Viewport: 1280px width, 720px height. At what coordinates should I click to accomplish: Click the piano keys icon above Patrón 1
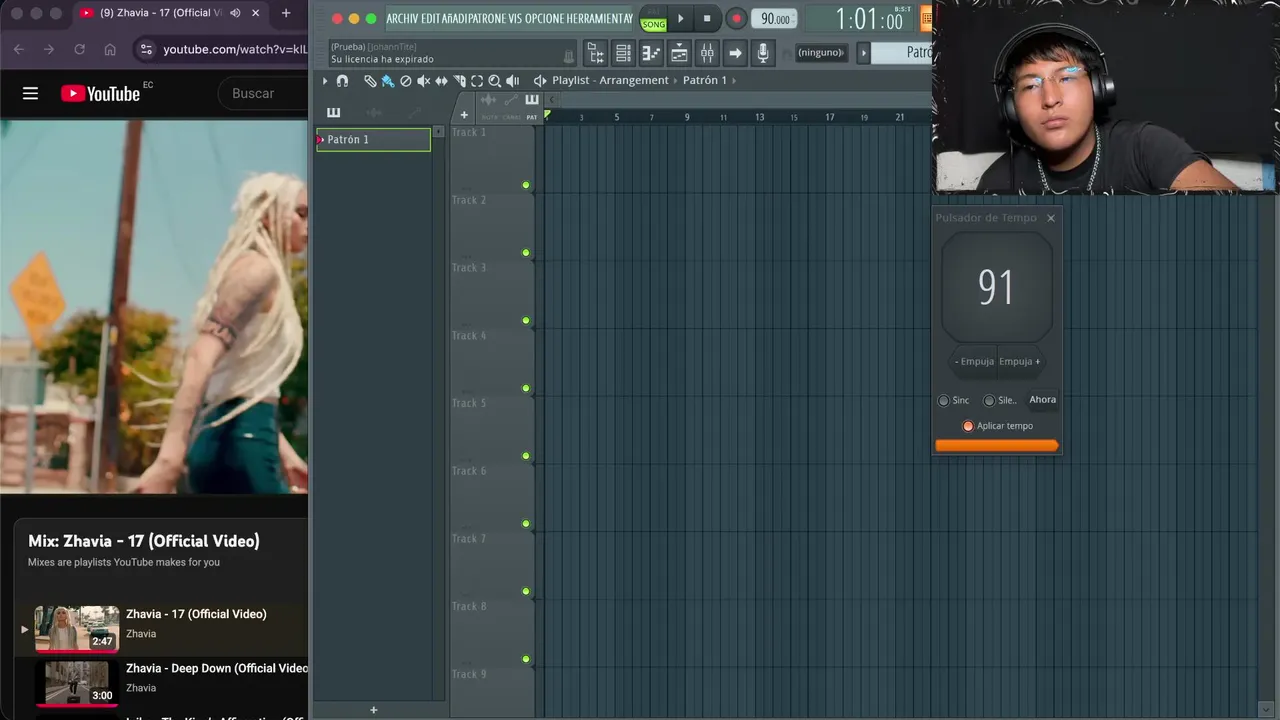333,112
